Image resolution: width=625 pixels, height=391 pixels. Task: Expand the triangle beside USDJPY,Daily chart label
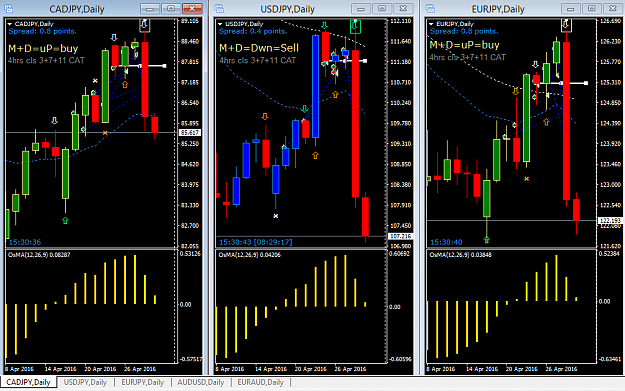(x=220, y=24)
